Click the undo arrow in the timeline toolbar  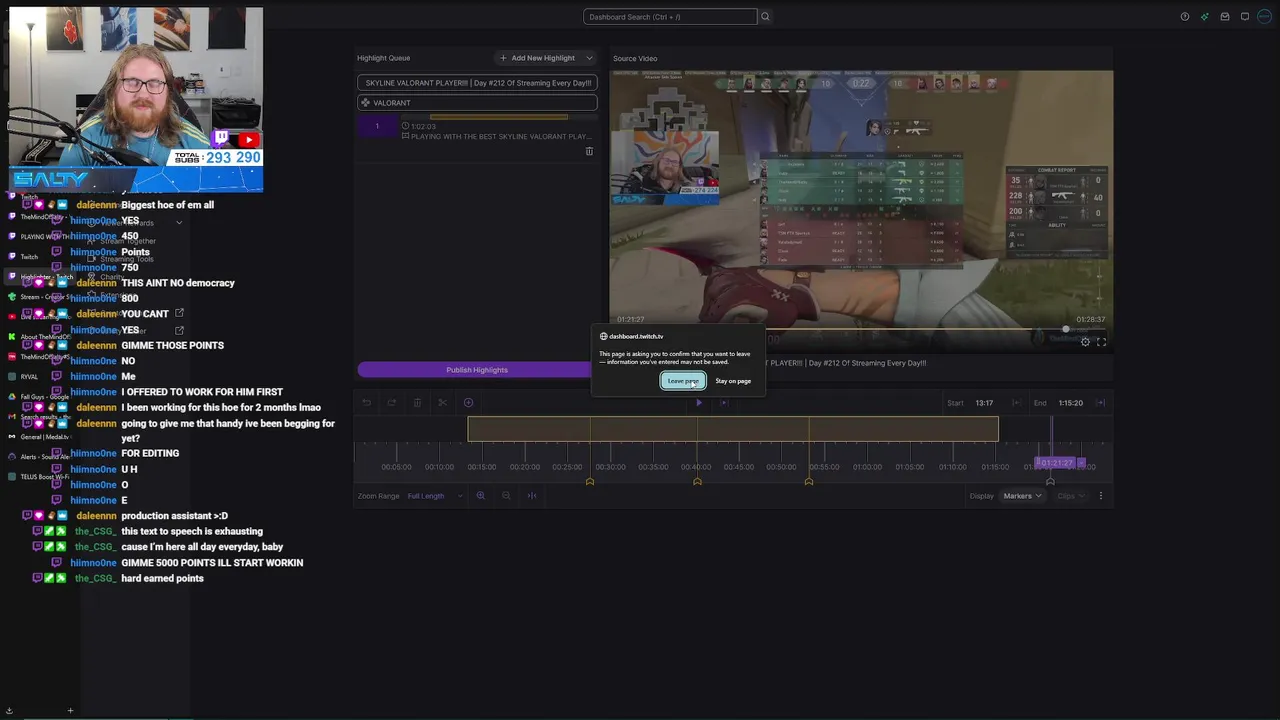(366, 403)
